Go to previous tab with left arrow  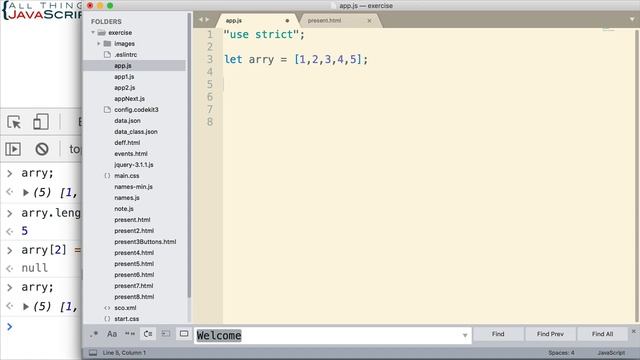click(x=201, y=20)
